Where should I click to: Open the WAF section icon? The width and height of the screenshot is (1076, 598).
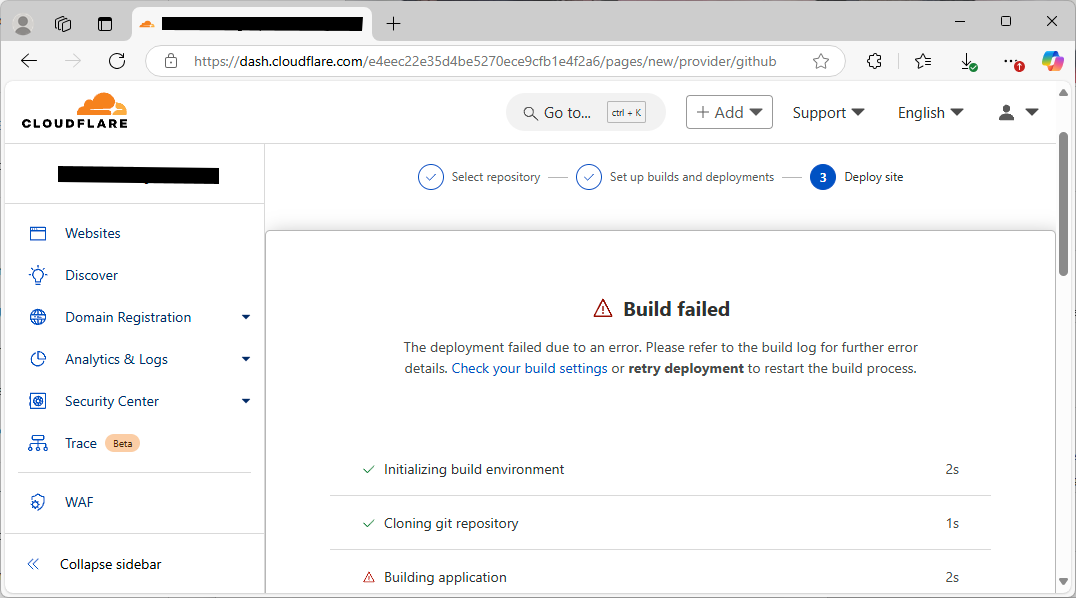coord(37,501)
